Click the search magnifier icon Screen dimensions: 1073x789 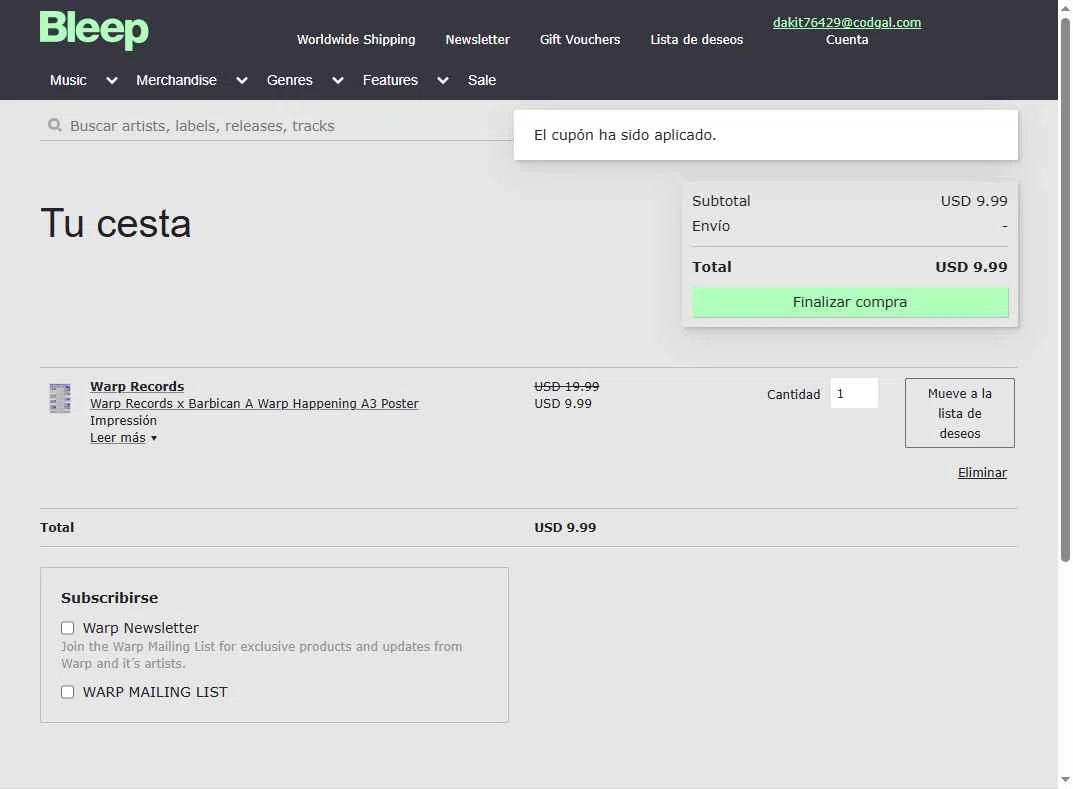pyautogui.click(x=54, y=125)
